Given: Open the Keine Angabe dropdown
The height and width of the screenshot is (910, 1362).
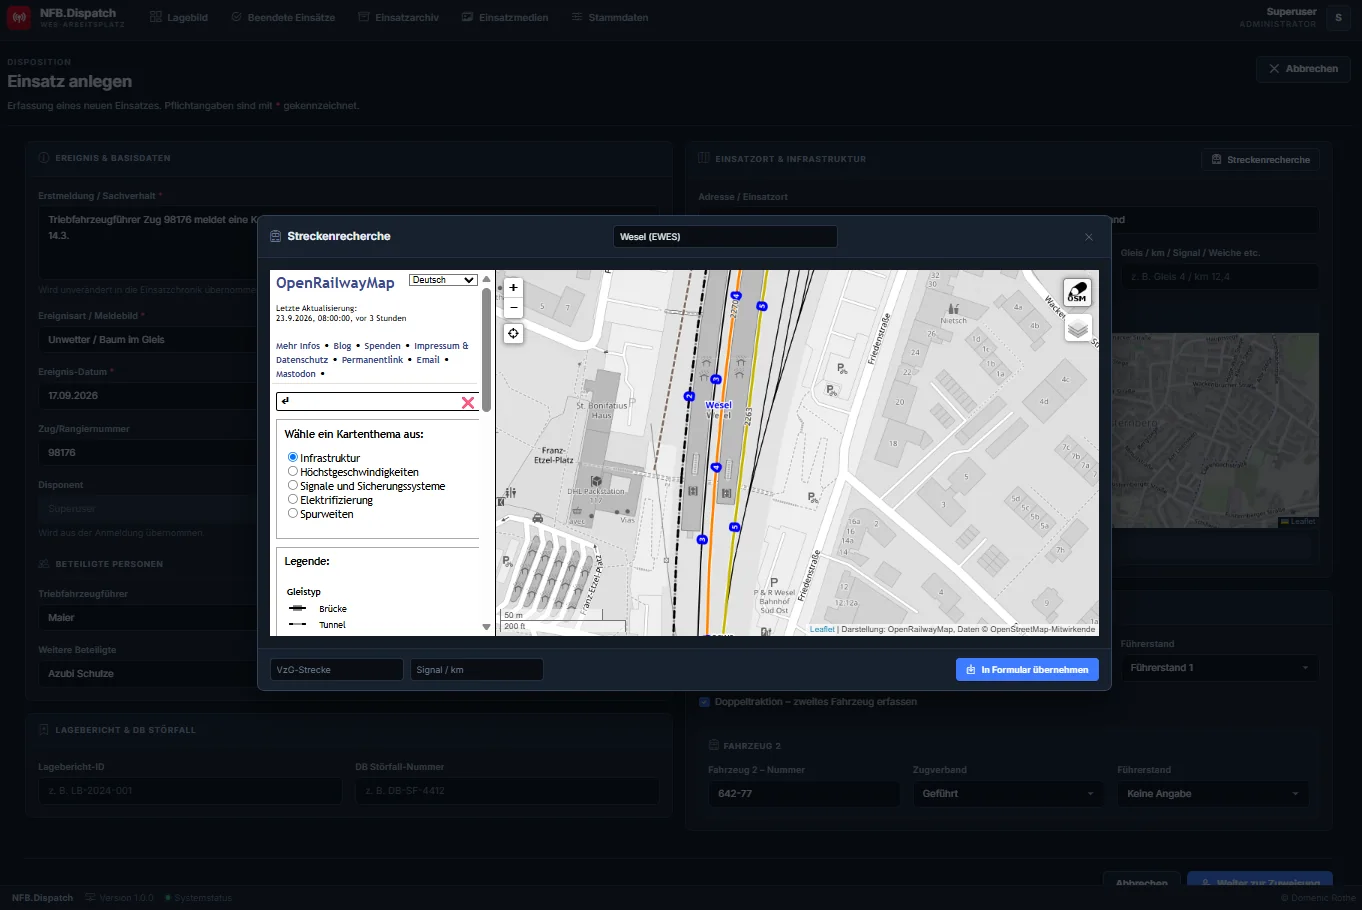Looking at the screenshot, I should coord(1213,794).
